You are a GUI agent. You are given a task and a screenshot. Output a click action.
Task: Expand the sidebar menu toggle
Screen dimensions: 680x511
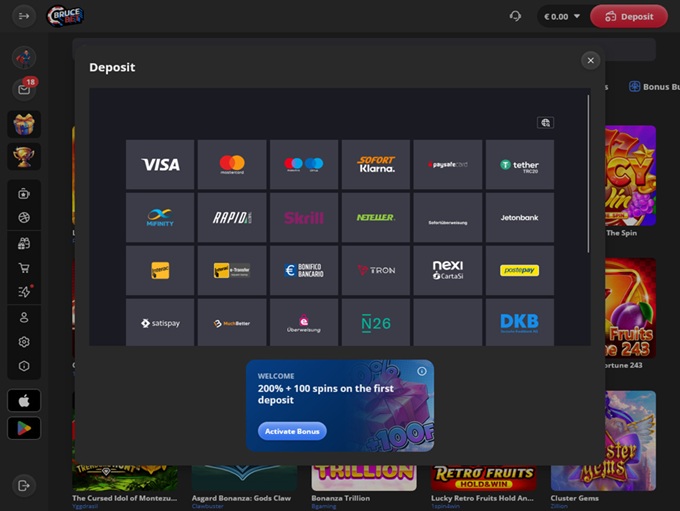tap(24, 16)
